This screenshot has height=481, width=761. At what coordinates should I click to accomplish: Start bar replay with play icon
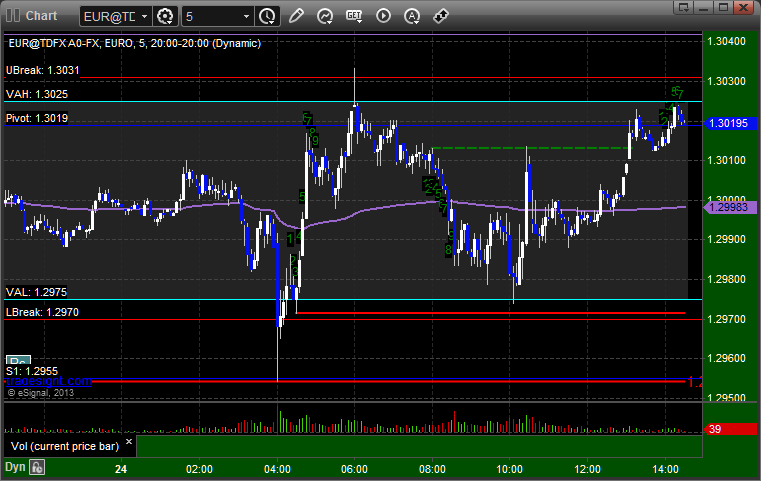[383, 16]
